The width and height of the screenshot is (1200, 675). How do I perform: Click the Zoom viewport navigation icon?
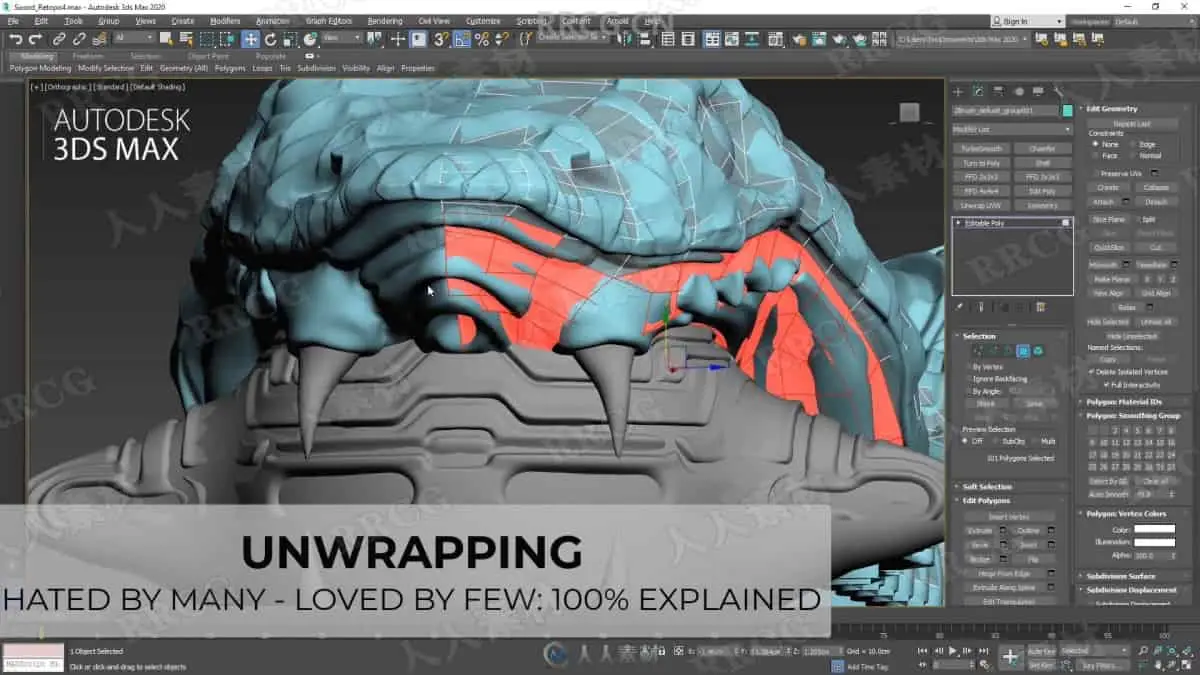(x=1143, y=650)
